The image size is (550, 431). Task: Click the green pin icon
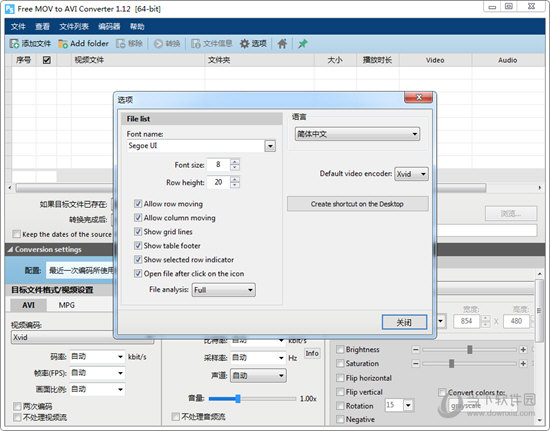[x=303, y=44]
